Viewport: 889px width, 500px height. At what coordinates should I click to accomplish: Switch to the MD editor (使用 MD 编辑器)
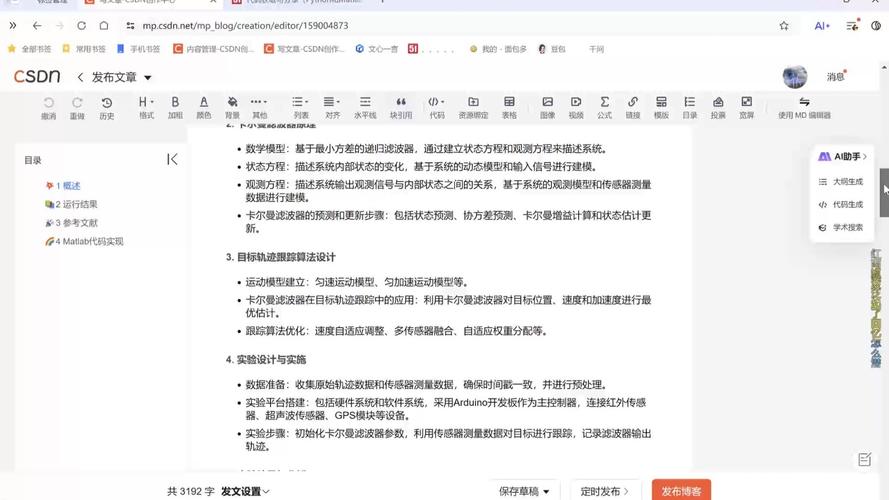click(804, 108)
